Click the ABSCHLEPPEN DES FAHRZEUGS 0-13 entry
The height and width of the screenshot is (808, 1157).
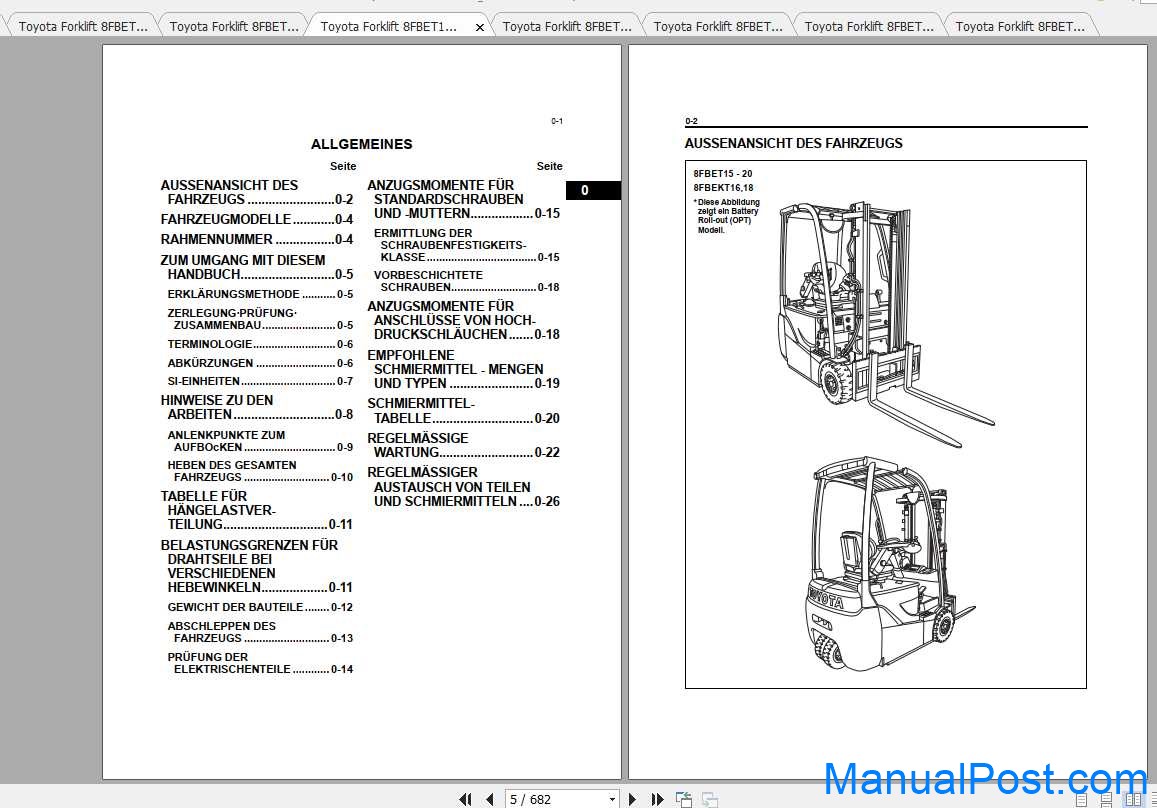coord(260,632)
